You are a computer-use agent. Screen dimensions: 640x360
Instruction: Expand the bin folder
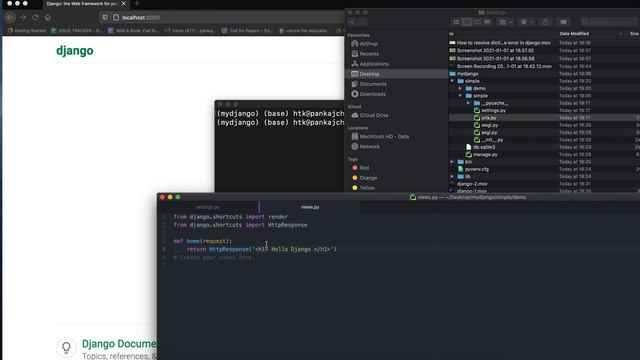tap(452, 162)
